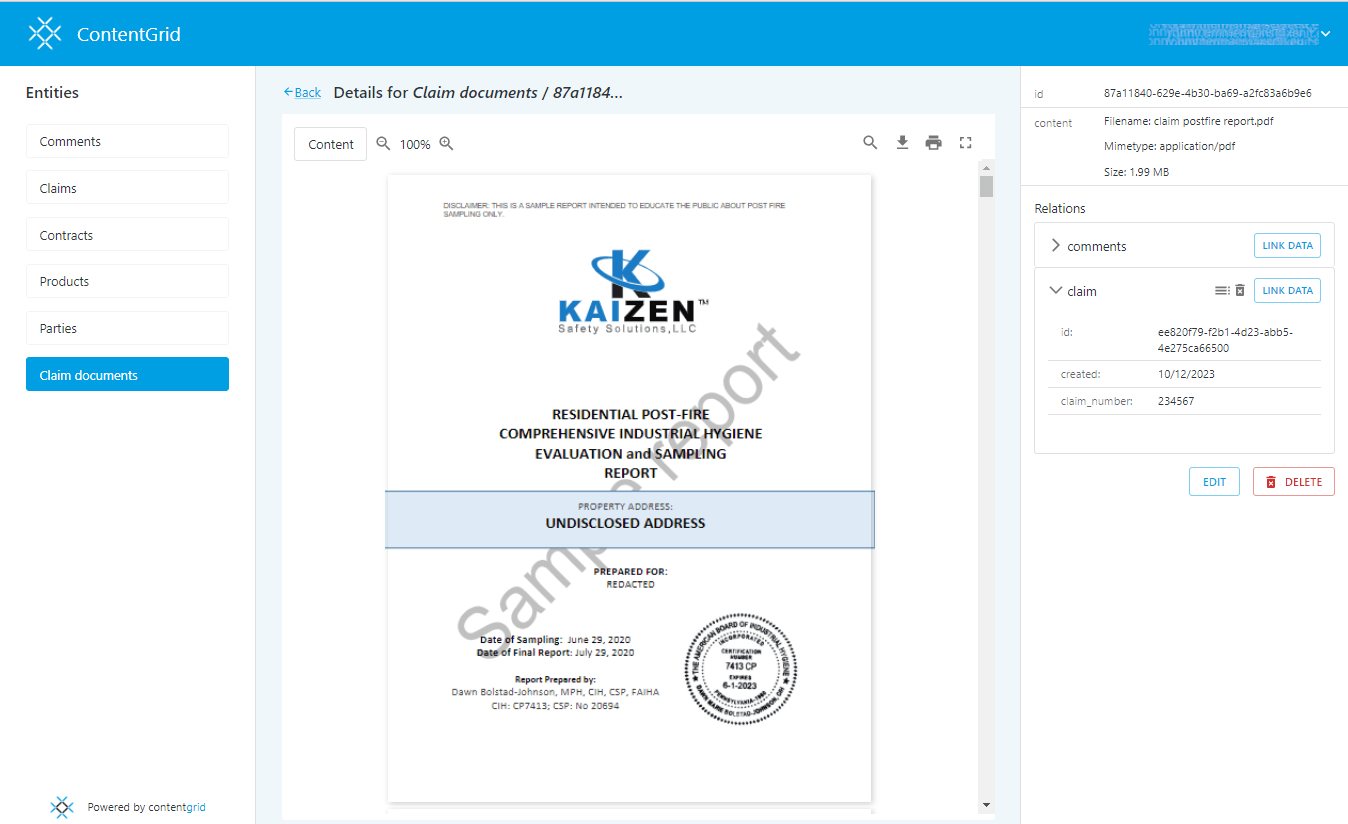Open search in the PDF viewer
This screenshot has height=824, width=1348.
tap(870, 143)
